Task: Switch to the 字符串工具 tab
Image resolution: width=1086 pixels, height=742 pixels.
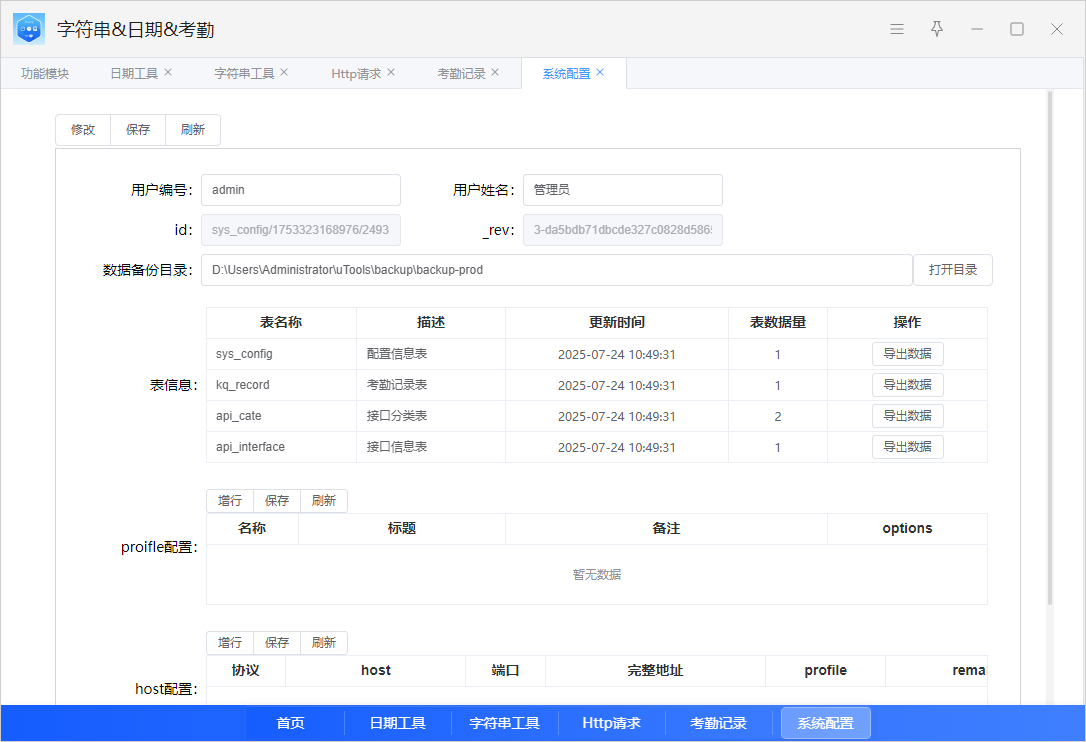Action: tap(244, 73)
